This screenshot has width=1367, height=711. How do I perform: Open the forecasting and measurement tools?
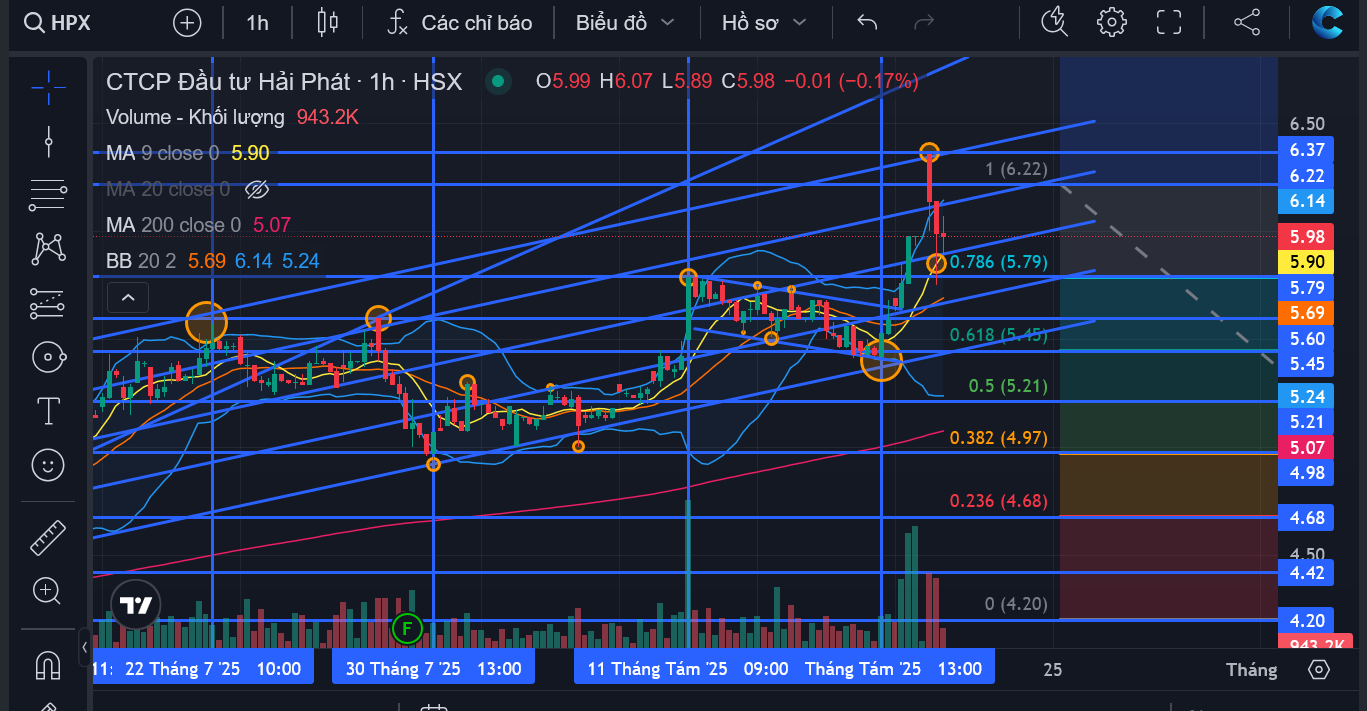click(48, 302)
